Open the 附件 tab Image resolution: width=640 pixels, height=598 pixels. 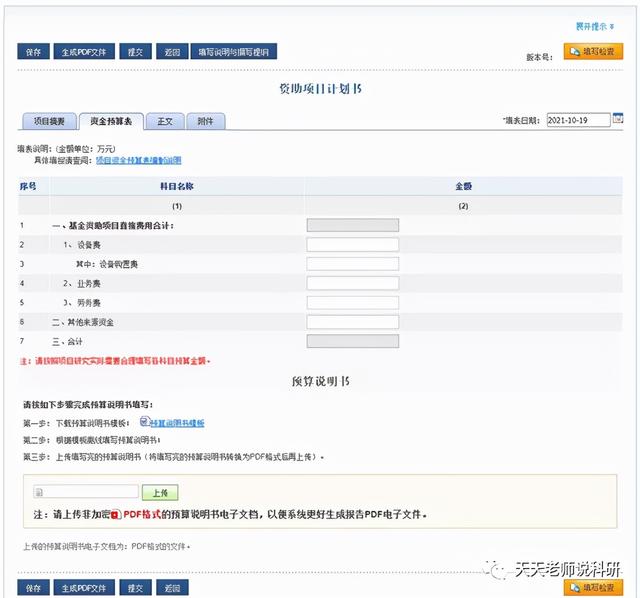(206, 121)
